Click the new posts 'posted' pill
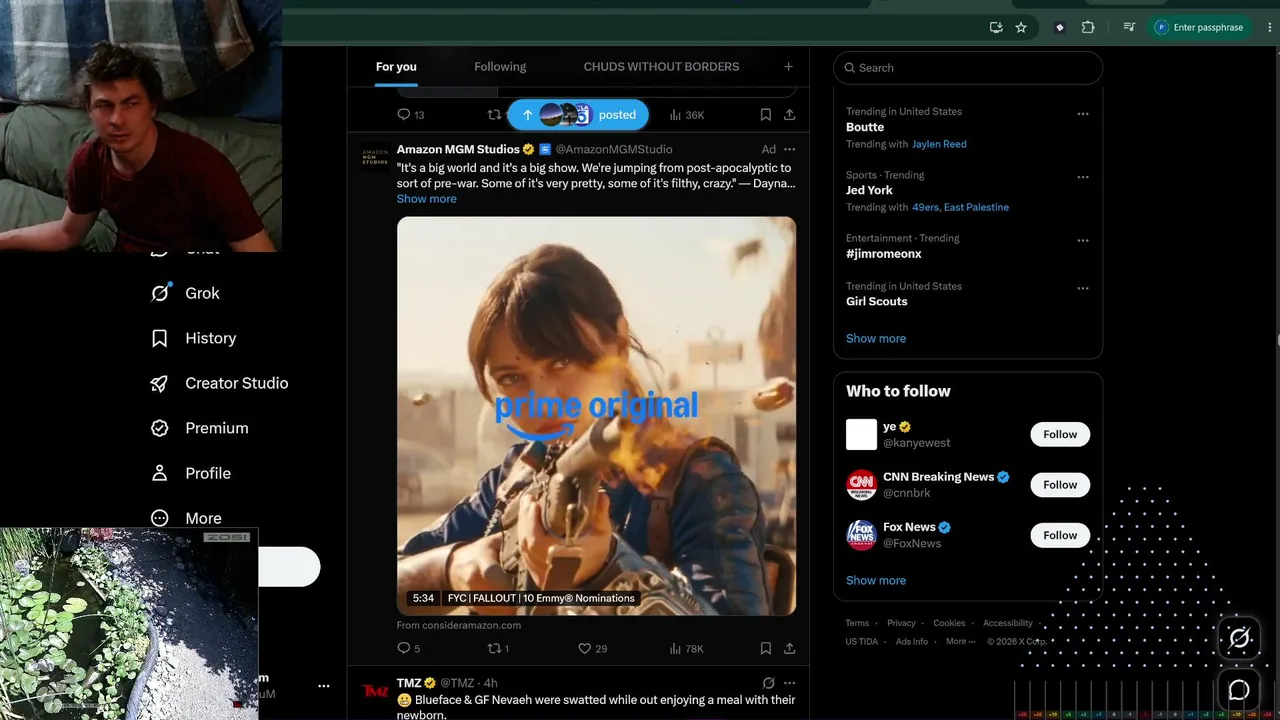Screen dimensions: 1280x720 click(x=578, y=115)
